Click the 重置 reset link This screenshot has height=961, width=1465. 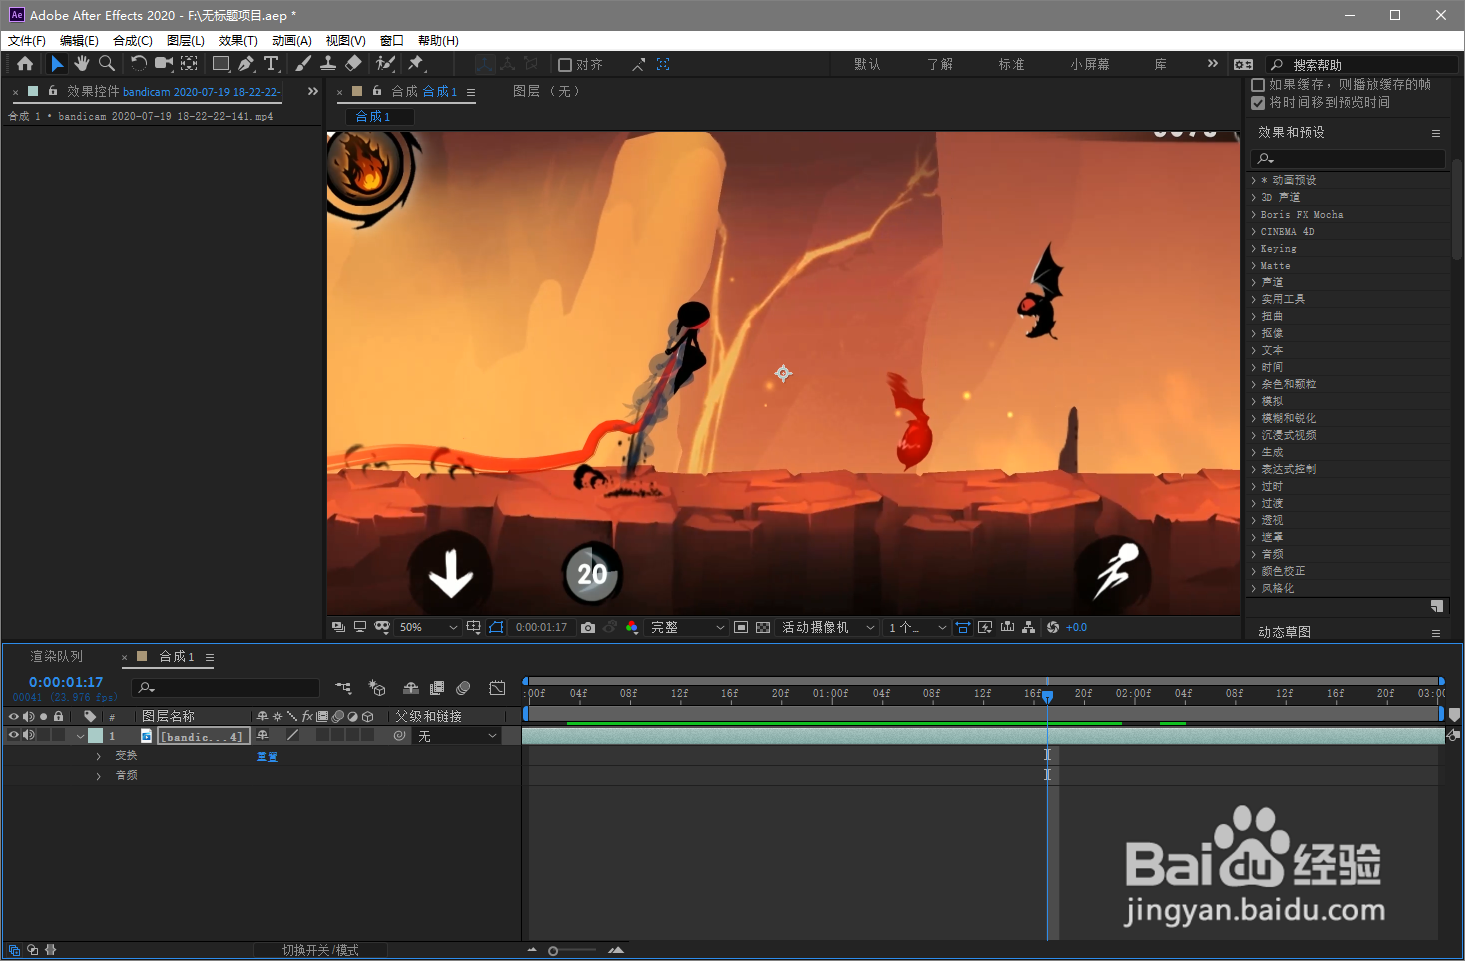pyautogui.click(x=267, y=757)
